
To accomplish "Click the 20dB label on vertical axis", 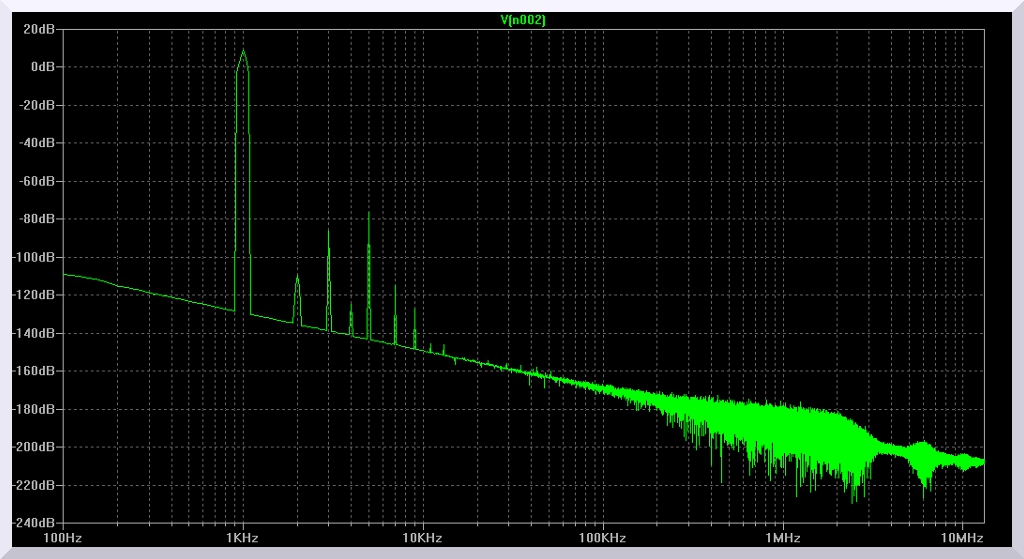I will 41,29.
